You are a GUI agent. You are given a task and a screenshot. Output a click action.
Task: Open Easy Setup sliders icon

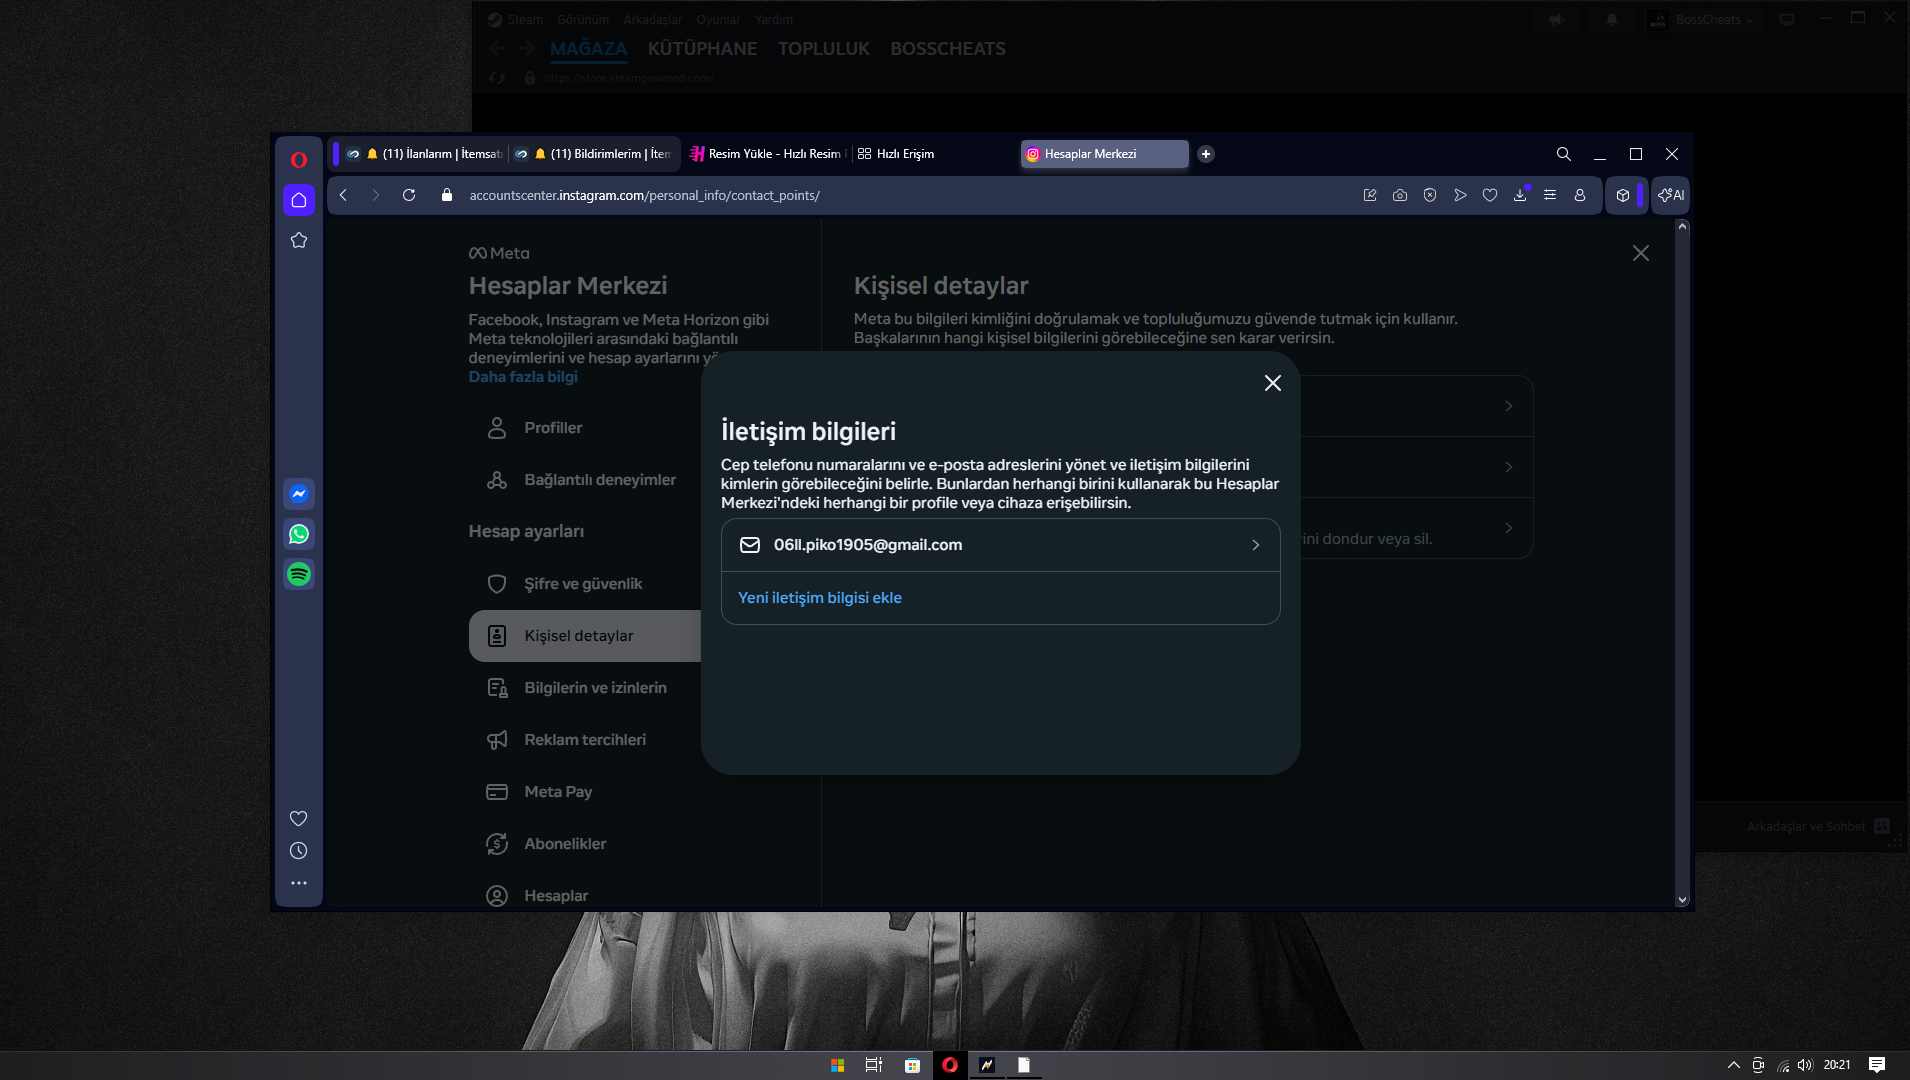click(1550, 195)
